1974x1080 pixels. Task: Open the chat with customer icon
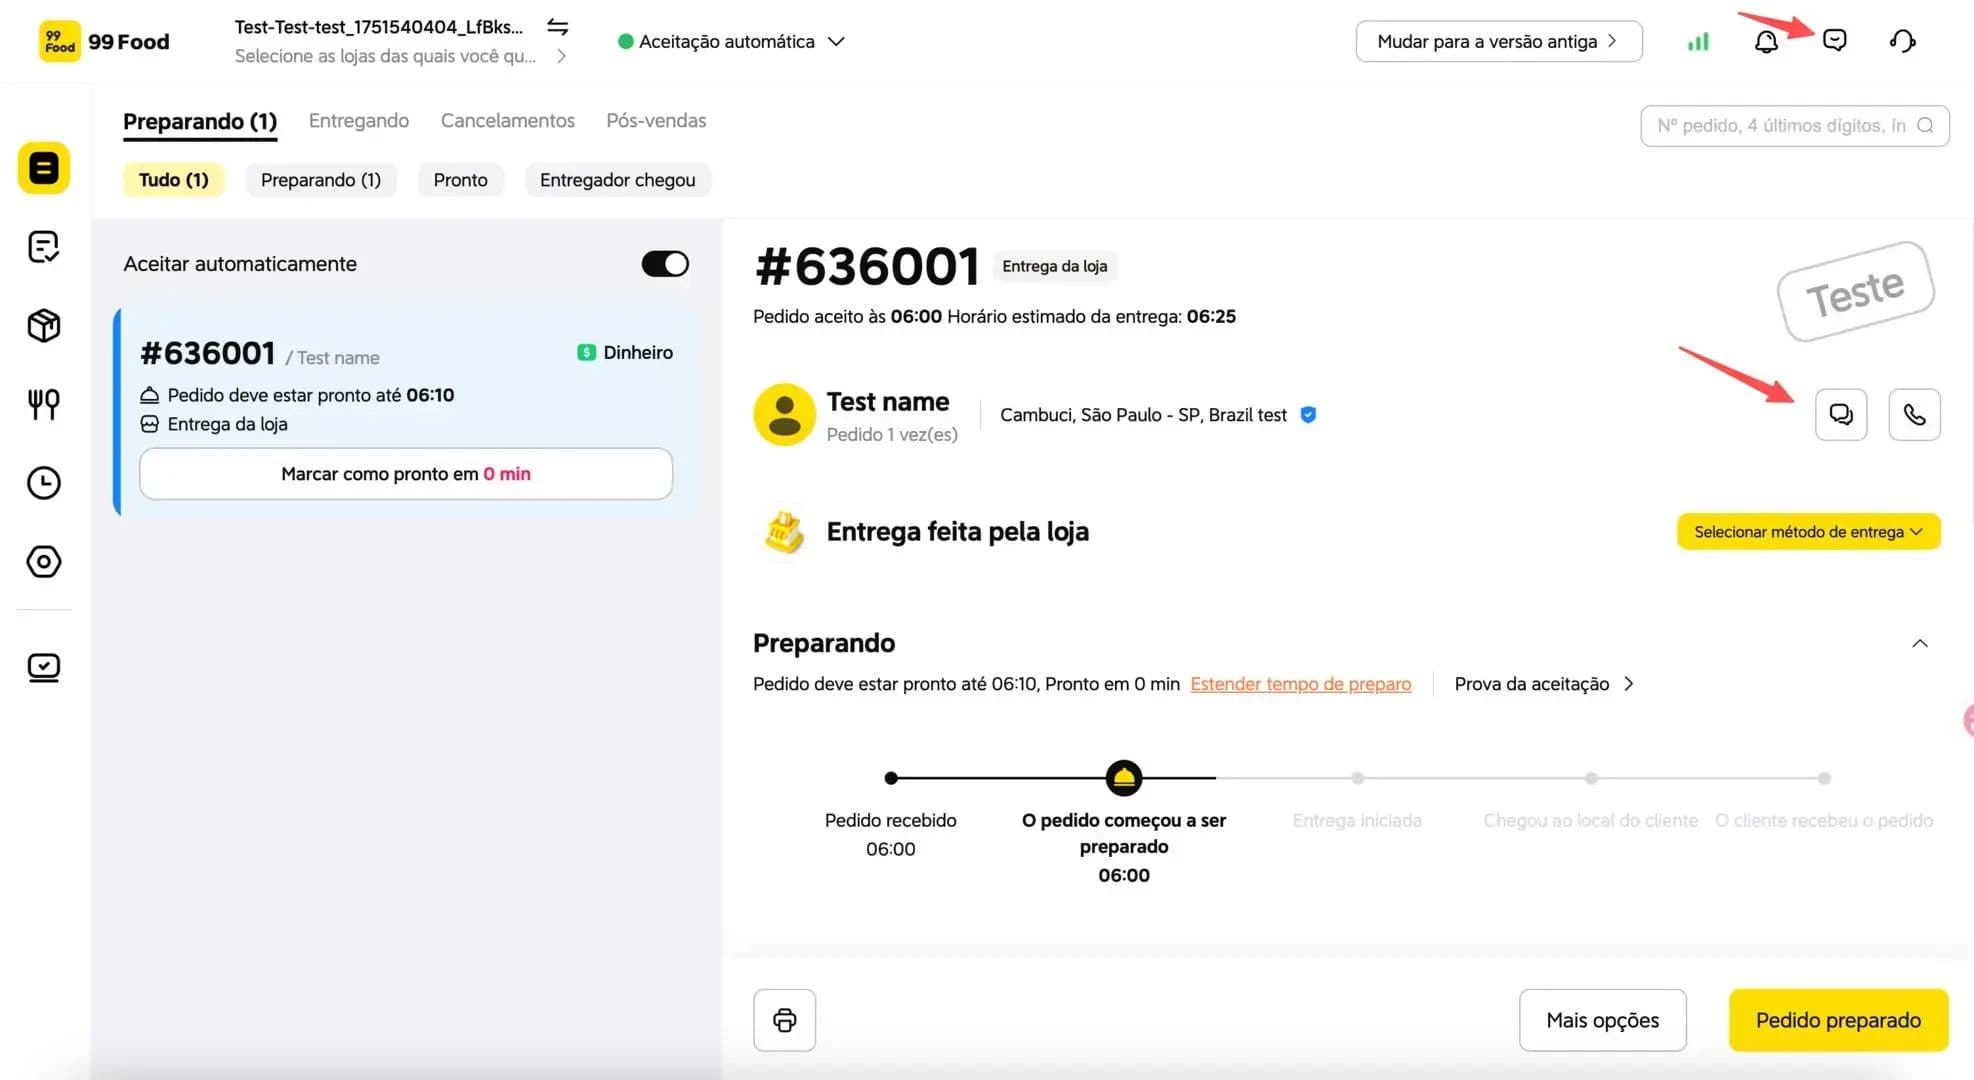coord(1841,414)
